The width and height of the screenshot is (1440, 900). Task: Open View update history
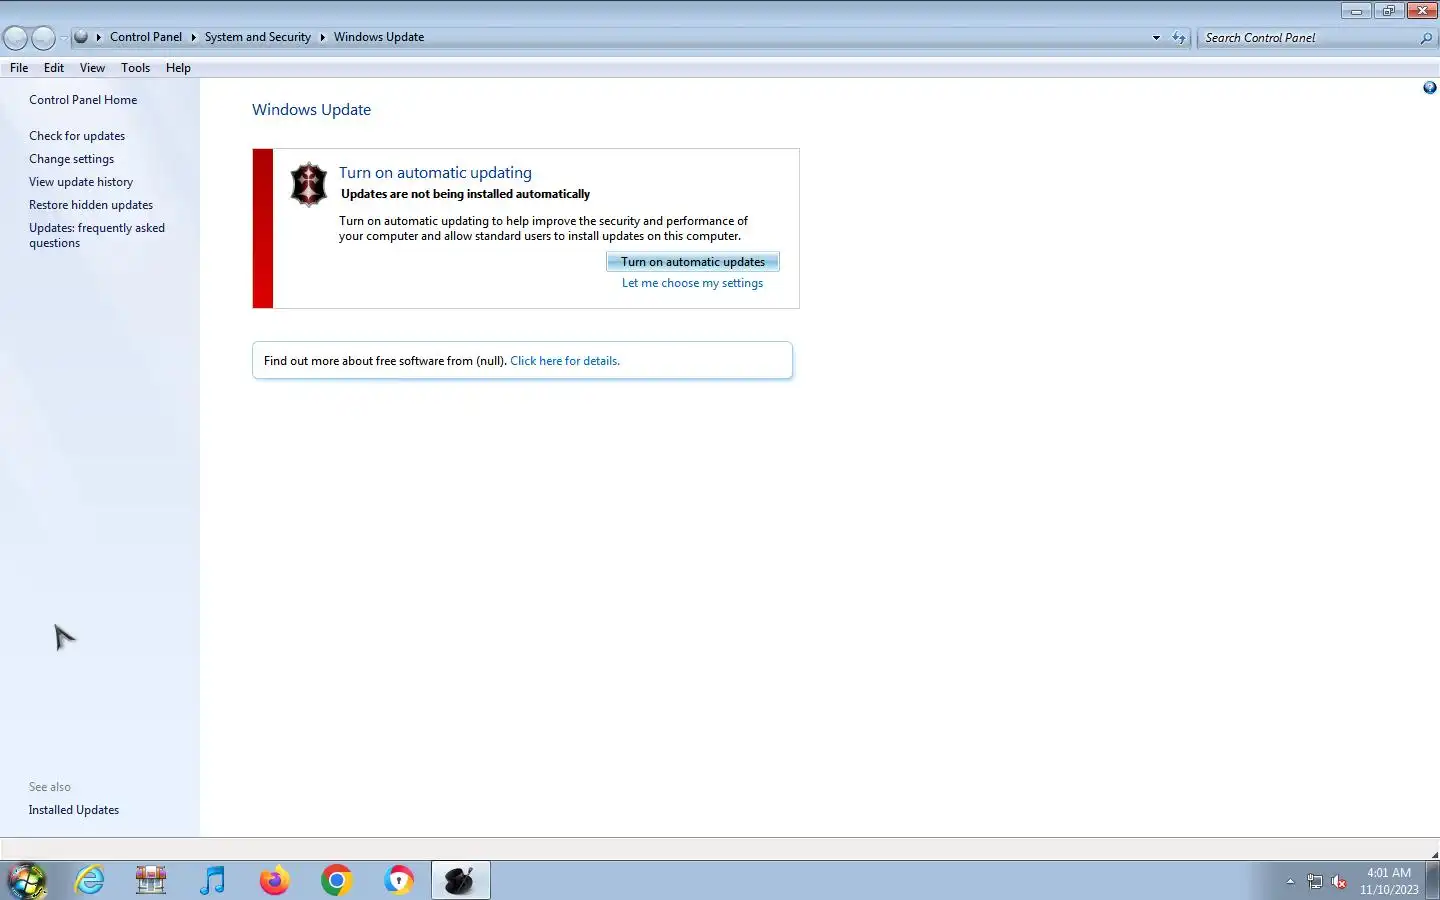pyautogui.click(x=81, y=182)
